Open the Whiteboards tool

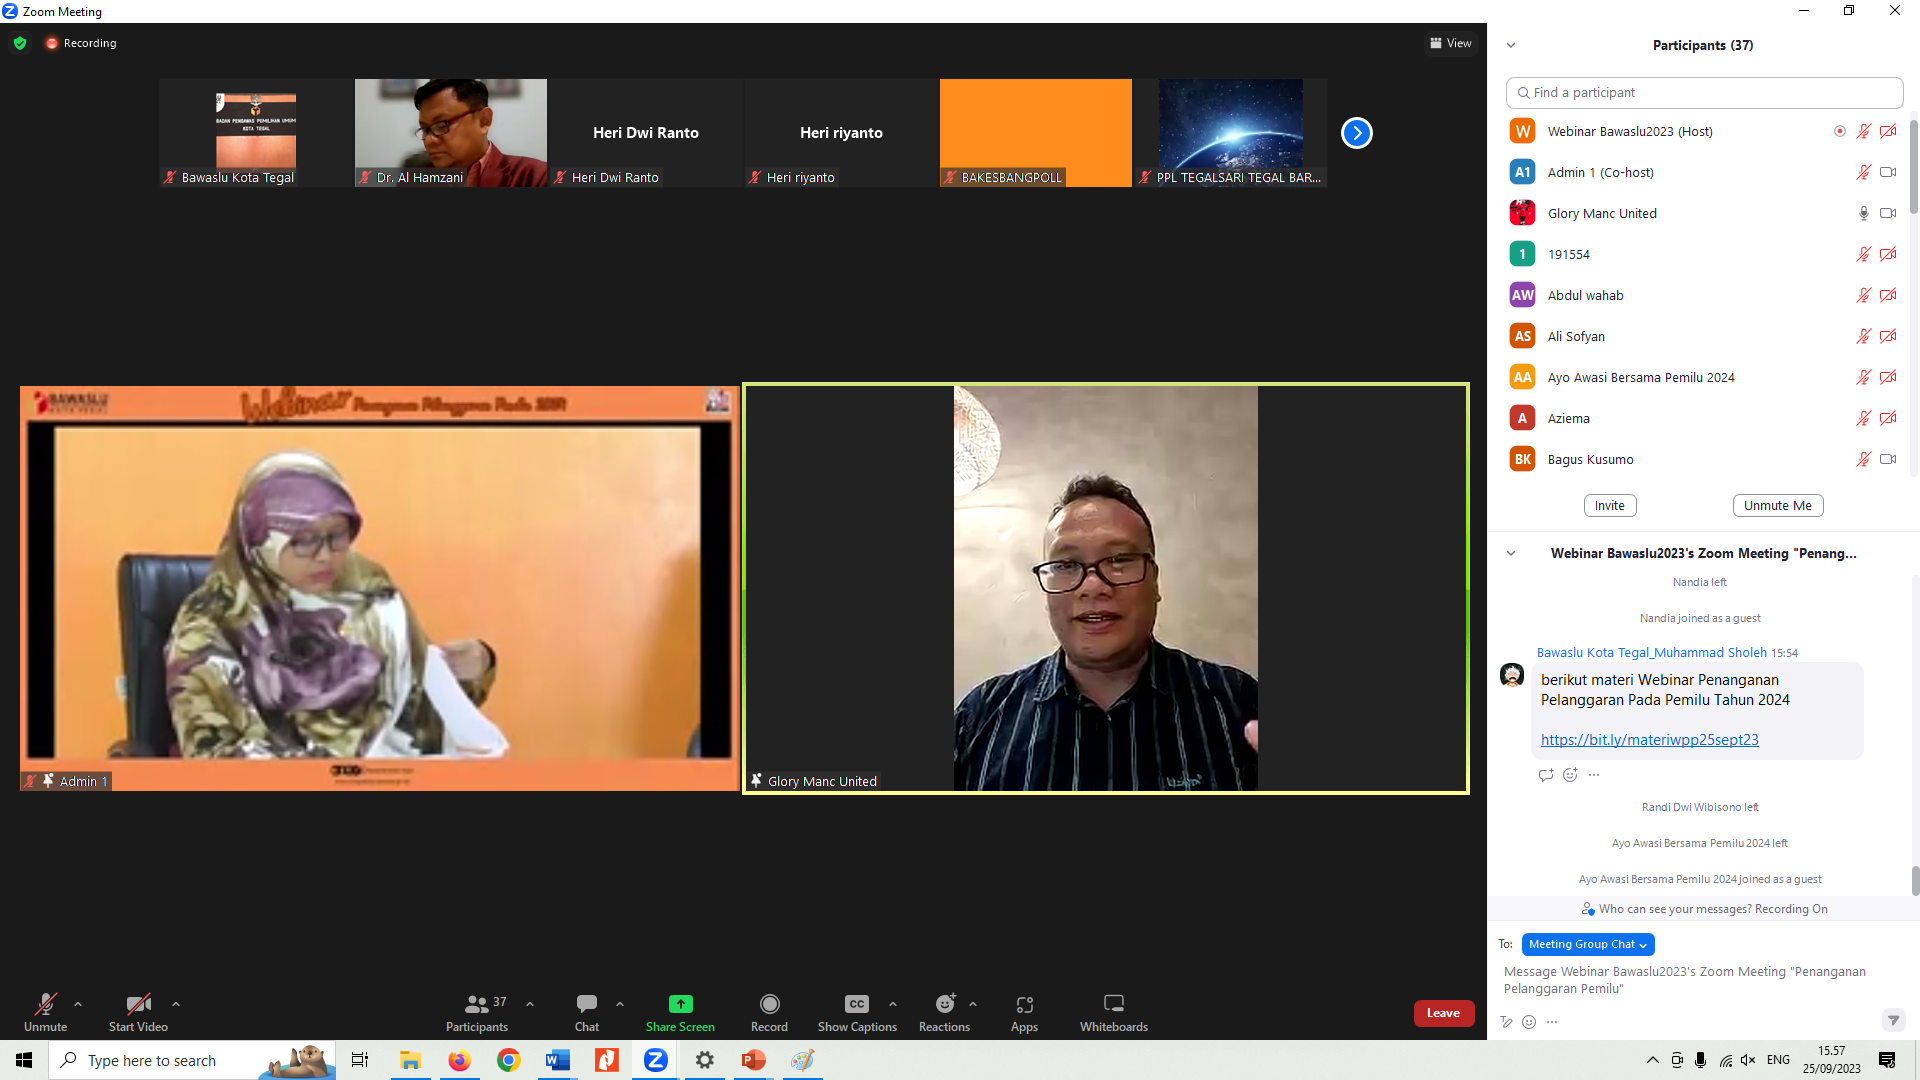point(1113,1004)
